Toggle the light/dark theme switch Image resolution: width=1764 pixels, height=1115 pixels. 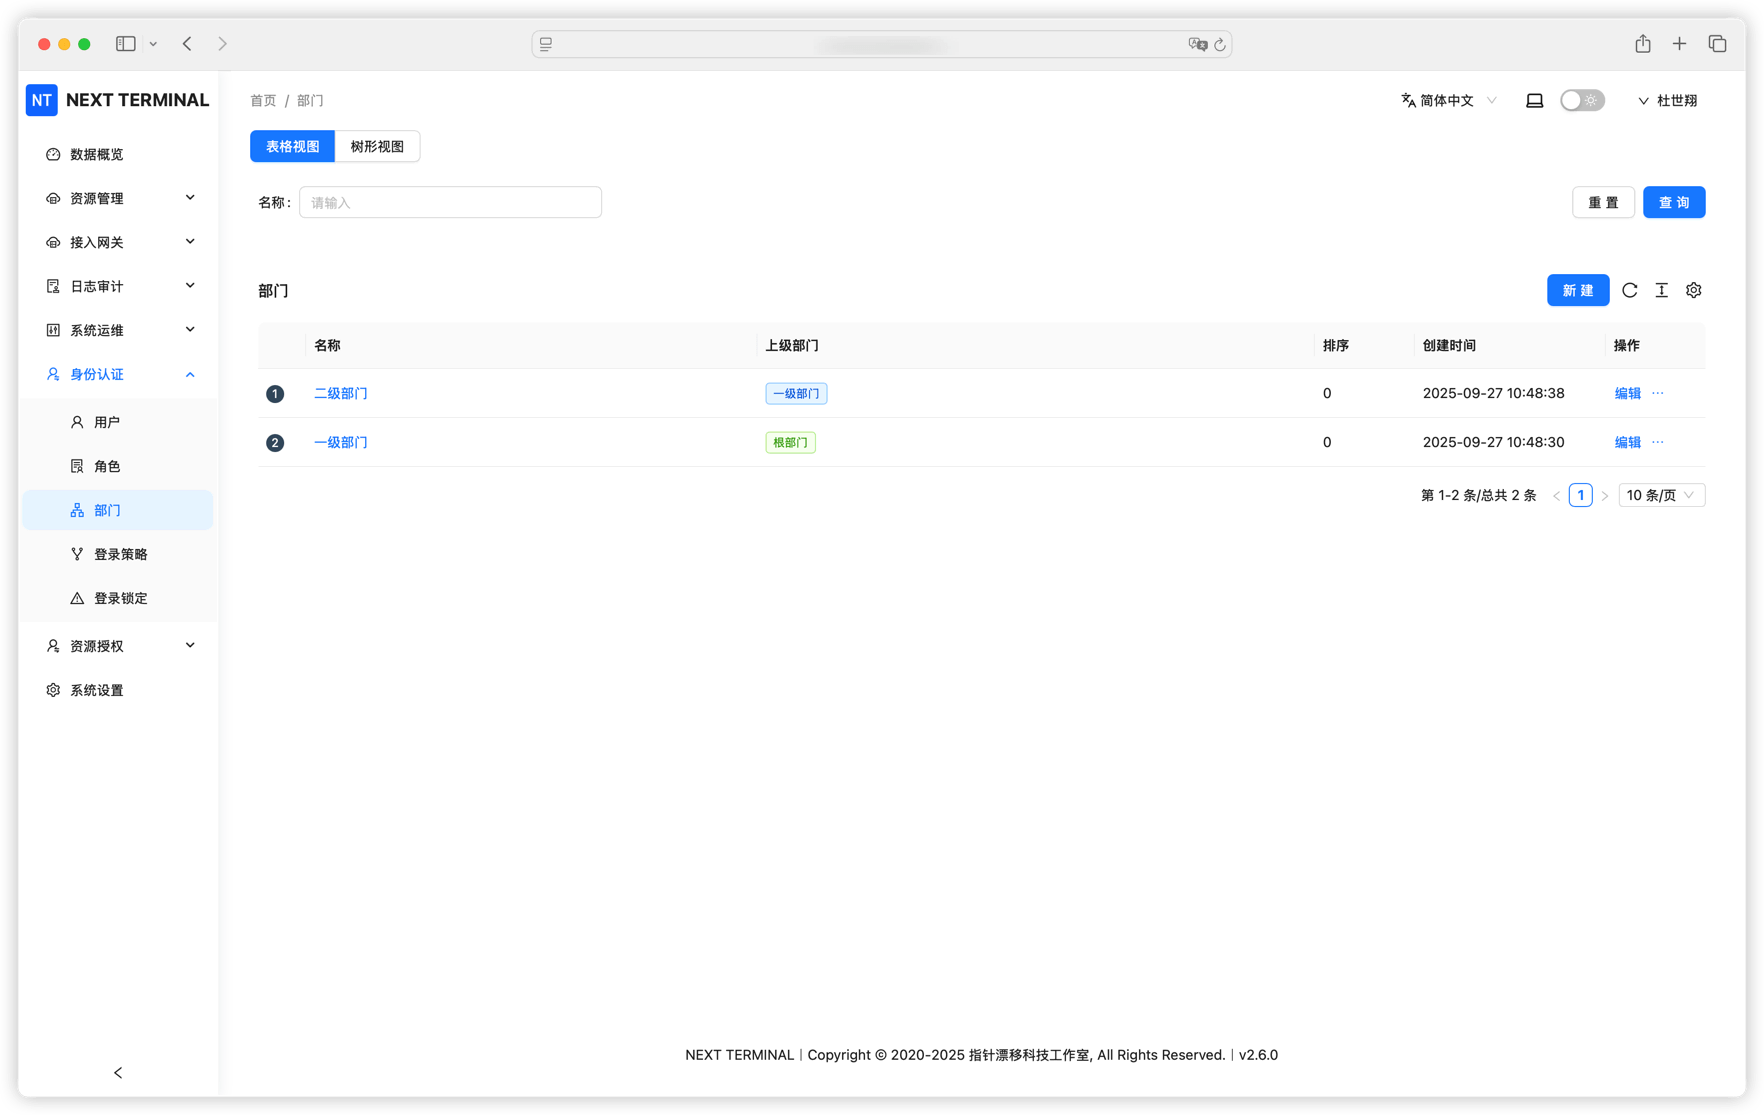pos(1581,100)
